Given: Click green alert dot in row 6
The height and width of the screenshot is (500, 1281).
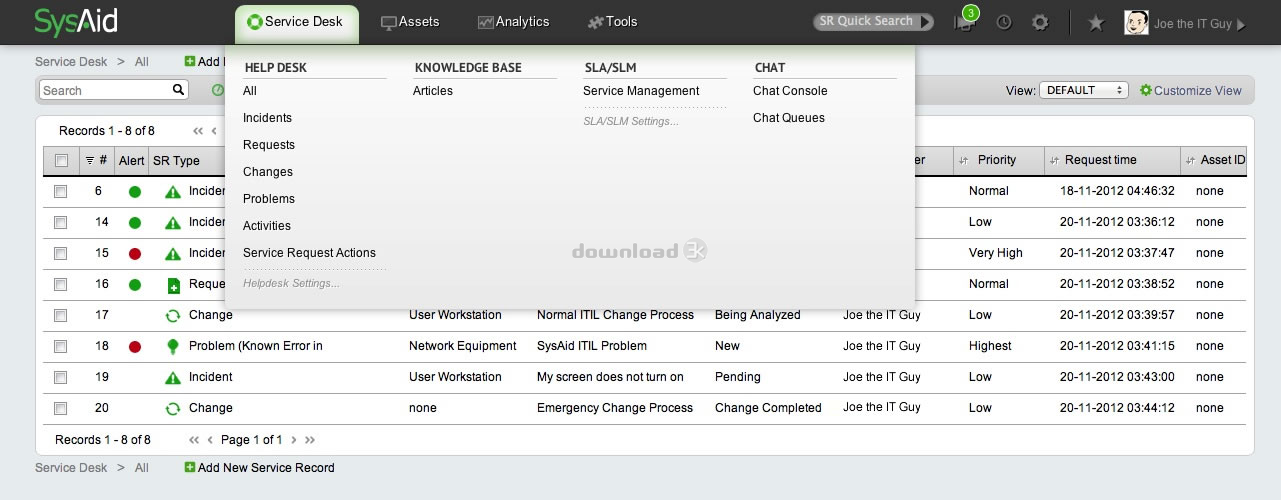Looking at the screenshot, I should pos(135,192).
